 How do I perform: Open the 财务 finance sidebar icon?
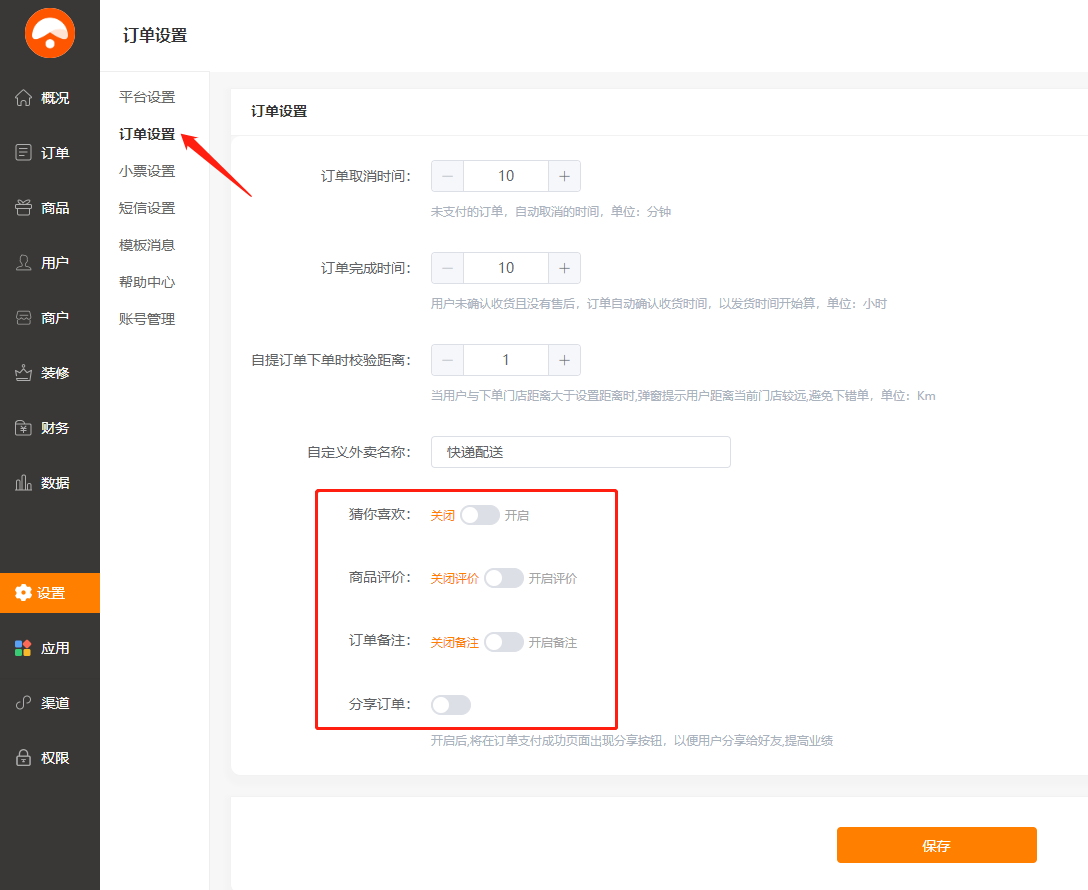click(x=24, y=428)
